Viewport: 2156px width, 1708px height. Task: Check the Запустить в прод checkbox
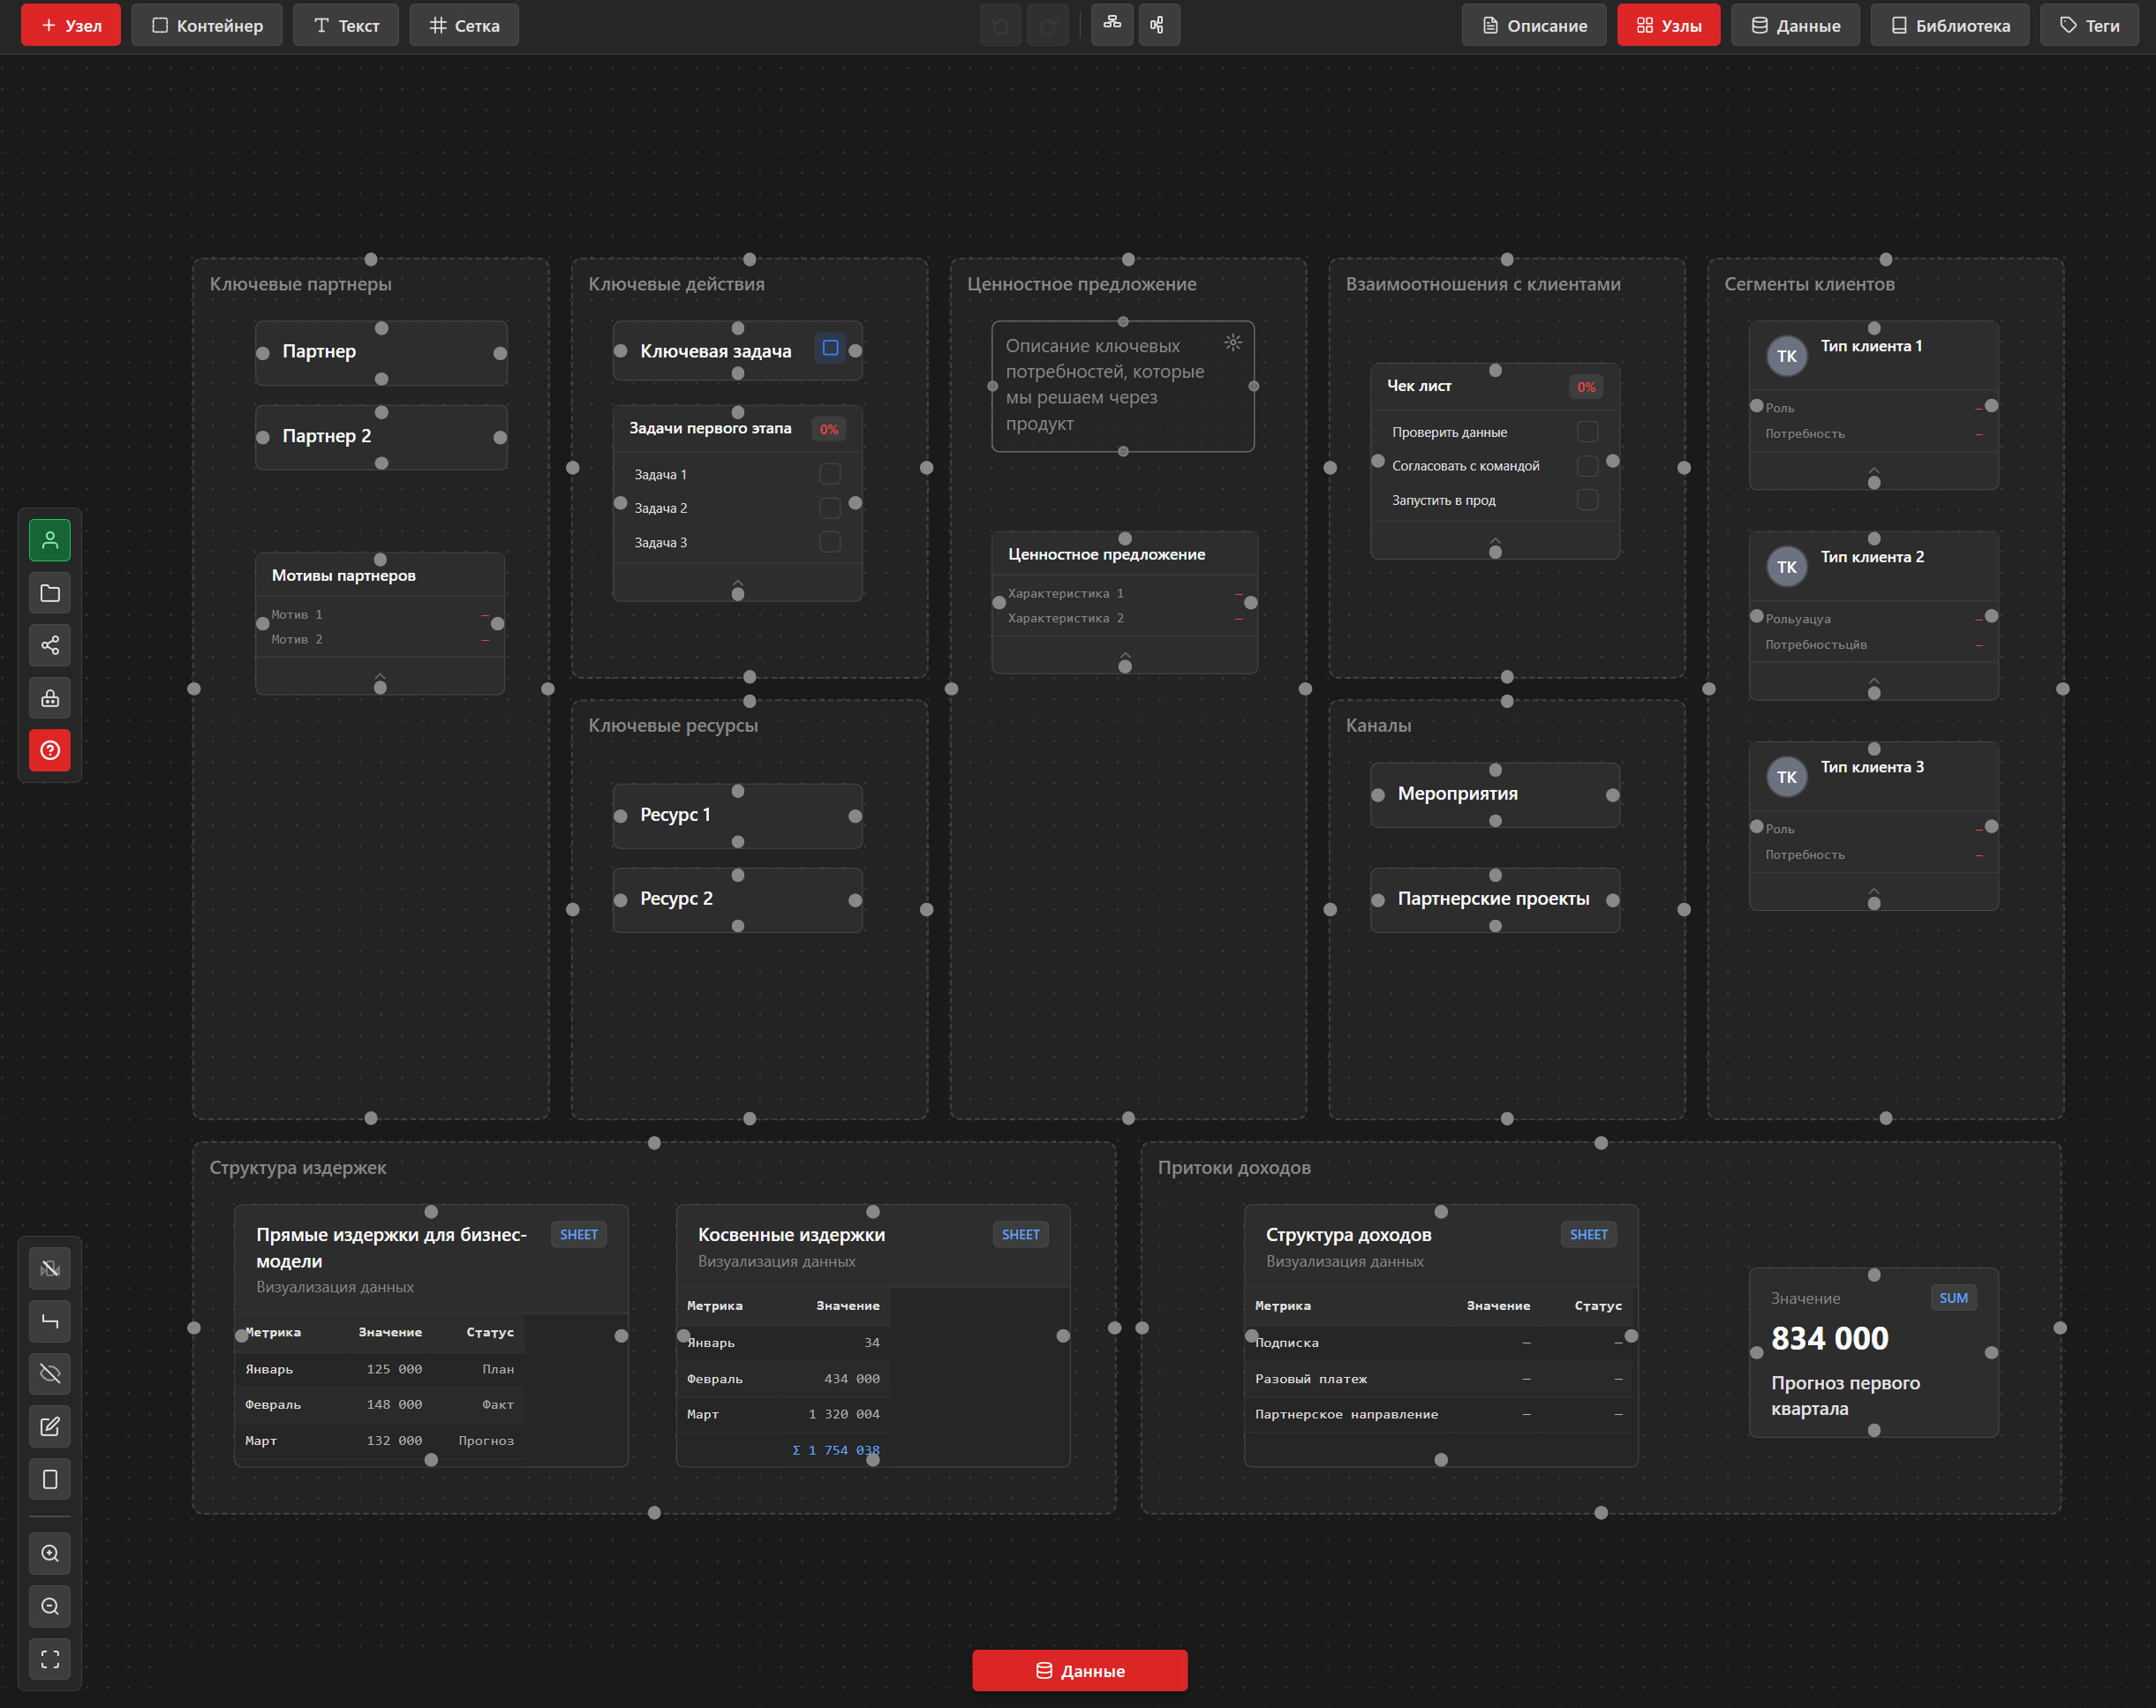1587,499
